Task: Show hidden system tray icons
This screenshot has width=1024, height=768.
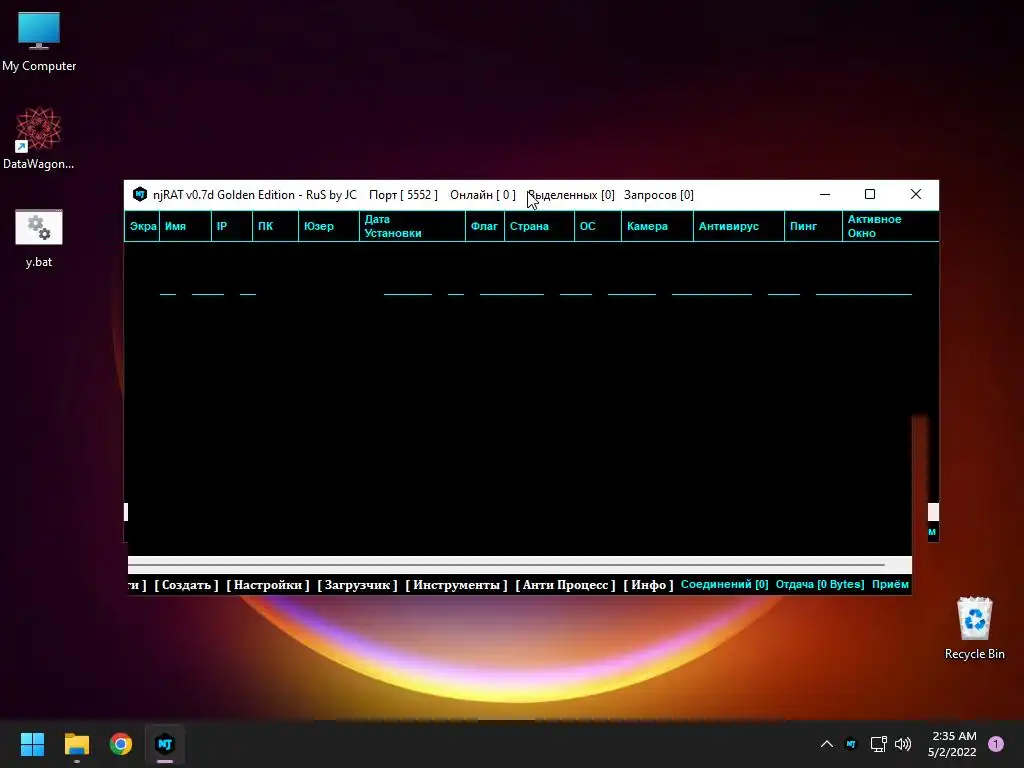Action: pos(826,744)
